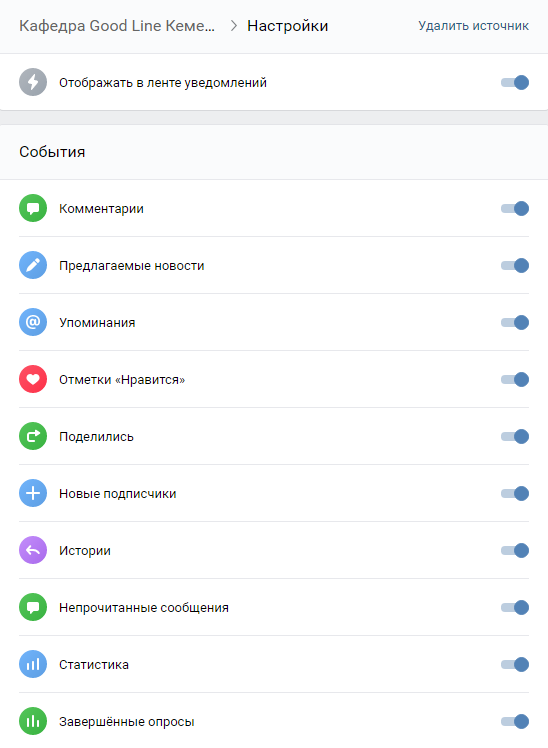Image resolution: width=548 pixels, height=748 pixels.
Task: Click the green share arrow Поделились icon
Action: pos(33,436)
